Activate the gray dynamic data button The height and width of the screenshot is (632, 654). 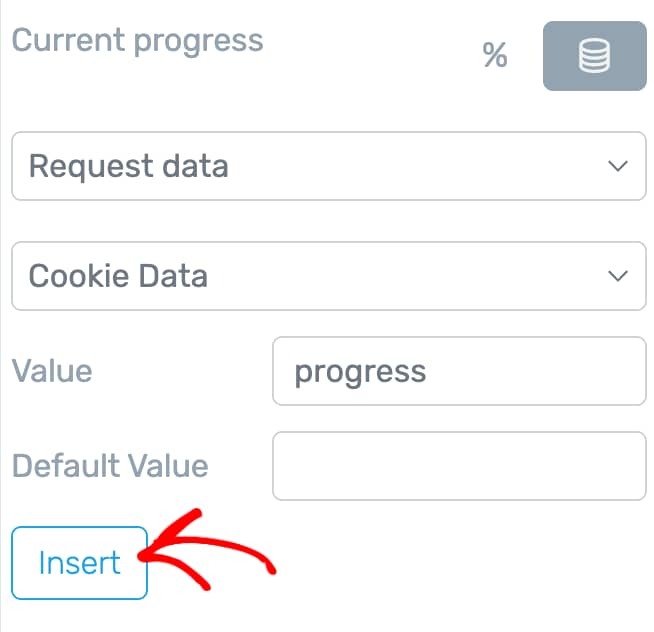(595, 56)
